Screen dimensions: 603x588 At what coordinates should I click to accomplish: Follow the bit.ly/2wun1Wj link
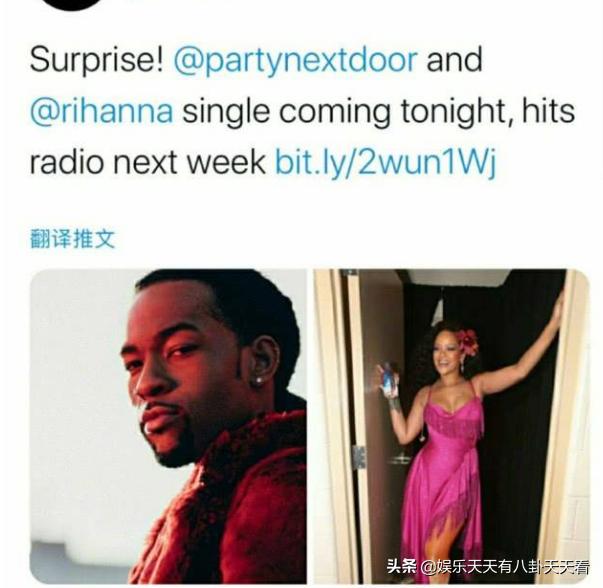386,162
